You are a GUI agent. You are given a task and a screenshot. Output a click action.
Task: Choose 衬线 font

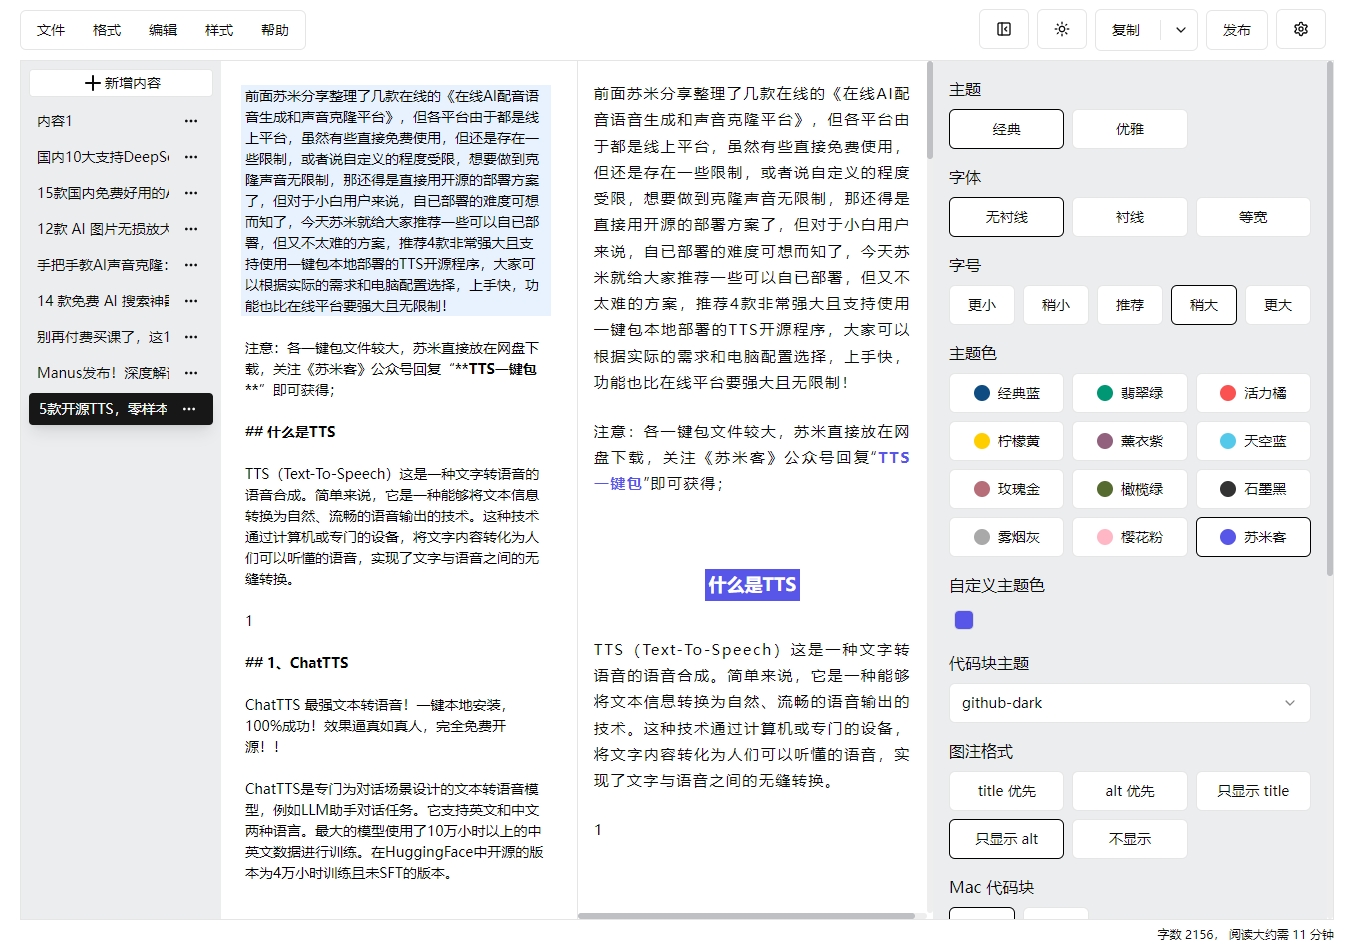pyautogui.click(x=1130, y=217)
